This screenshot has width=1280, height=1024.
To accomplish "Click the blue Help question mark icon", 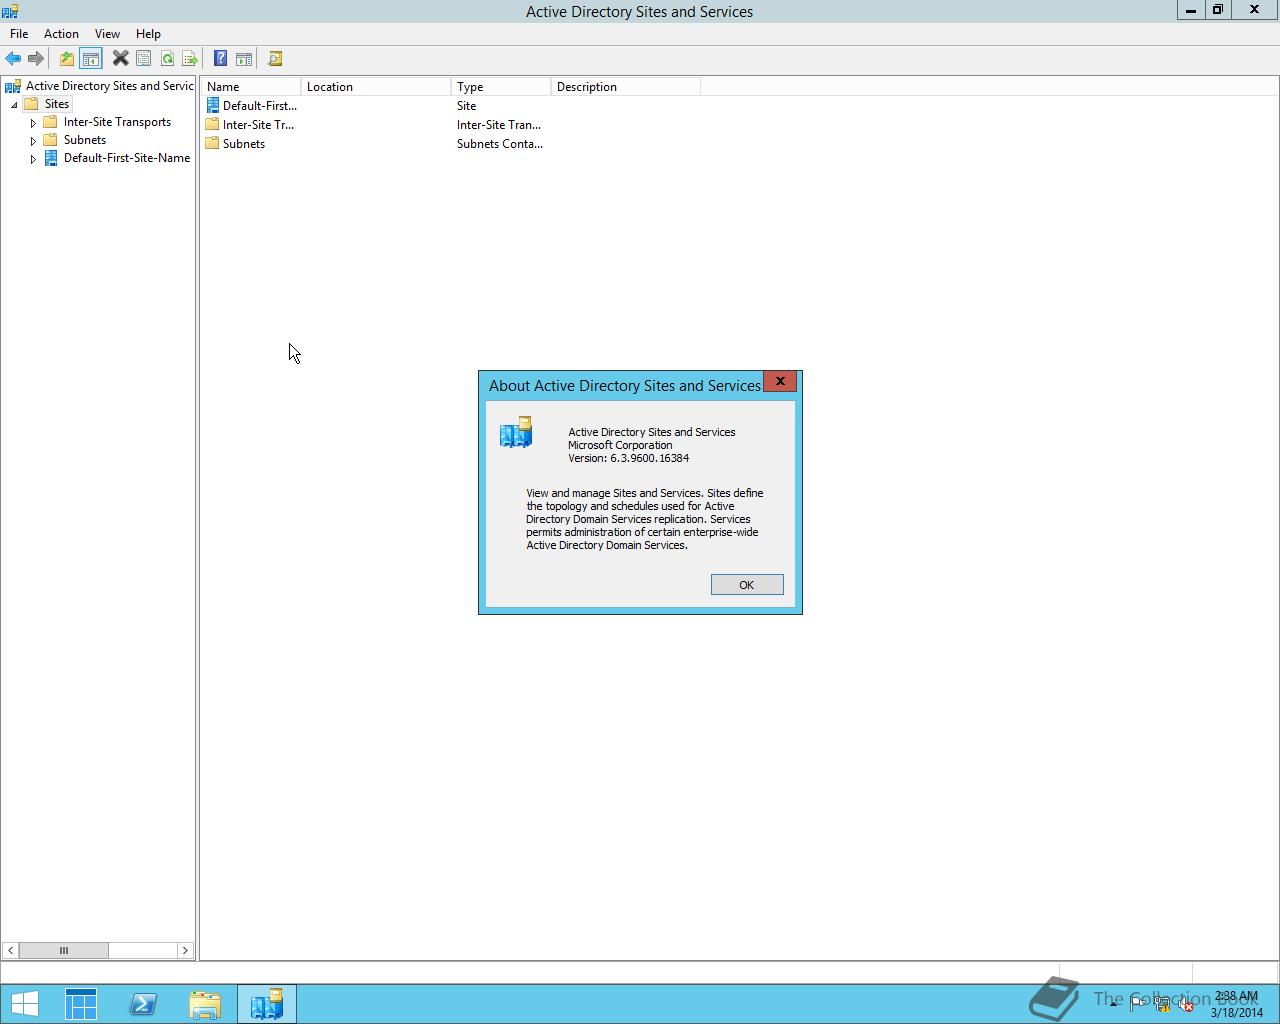I will (x=220, y=59).
